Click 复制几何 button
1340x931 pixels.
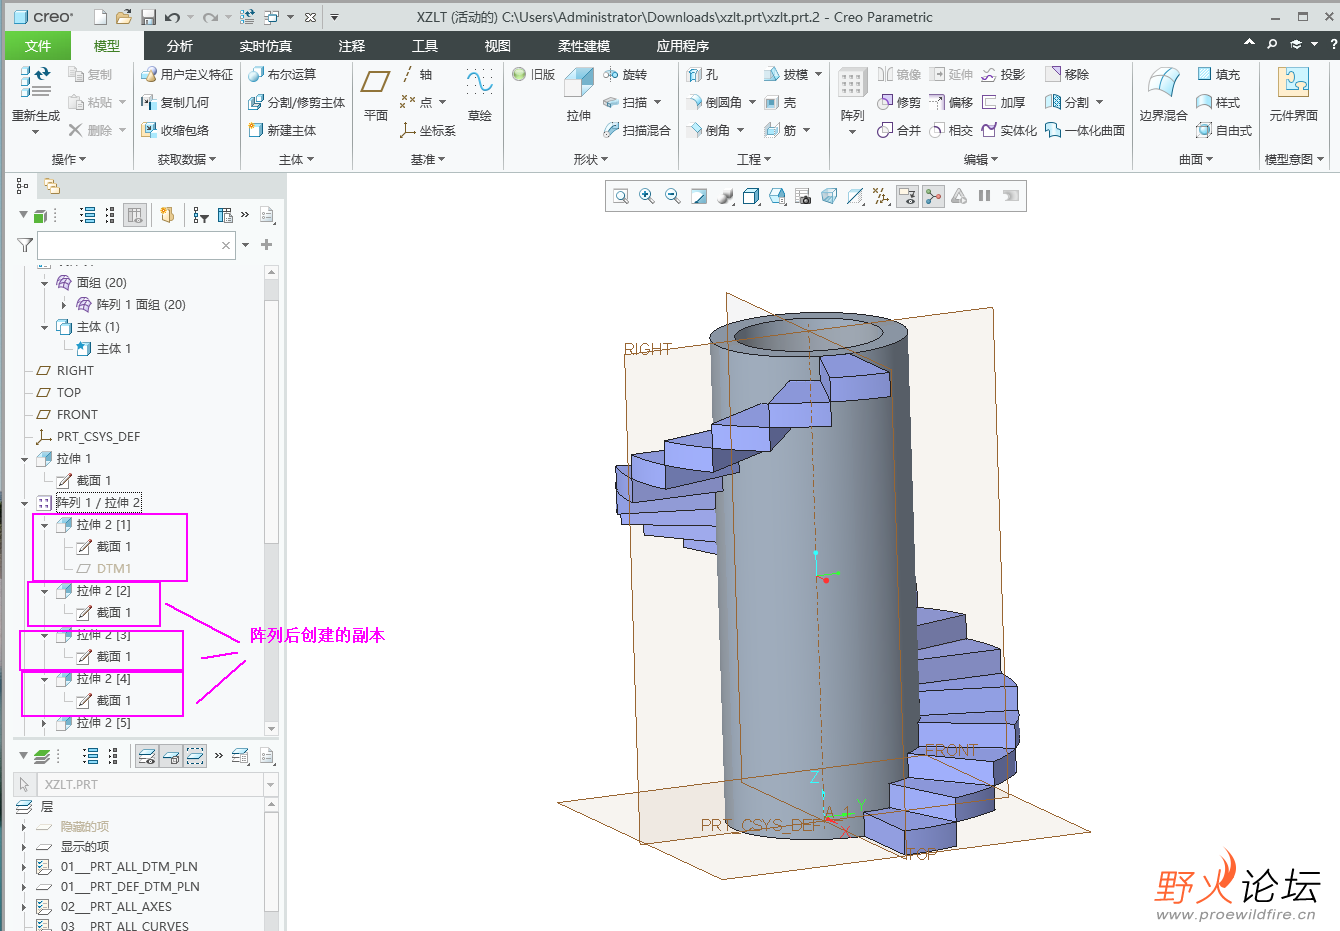coord(175,103)
